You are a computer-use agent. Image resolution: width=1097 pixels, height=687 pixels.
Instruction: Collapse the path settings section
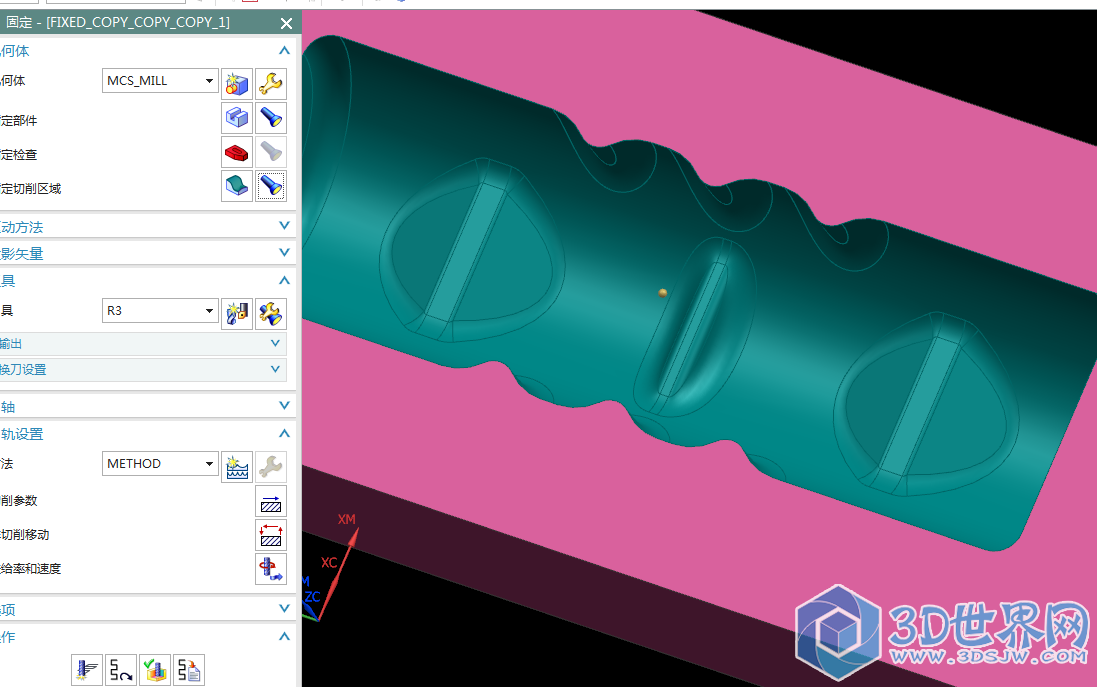tap(284, 434)
